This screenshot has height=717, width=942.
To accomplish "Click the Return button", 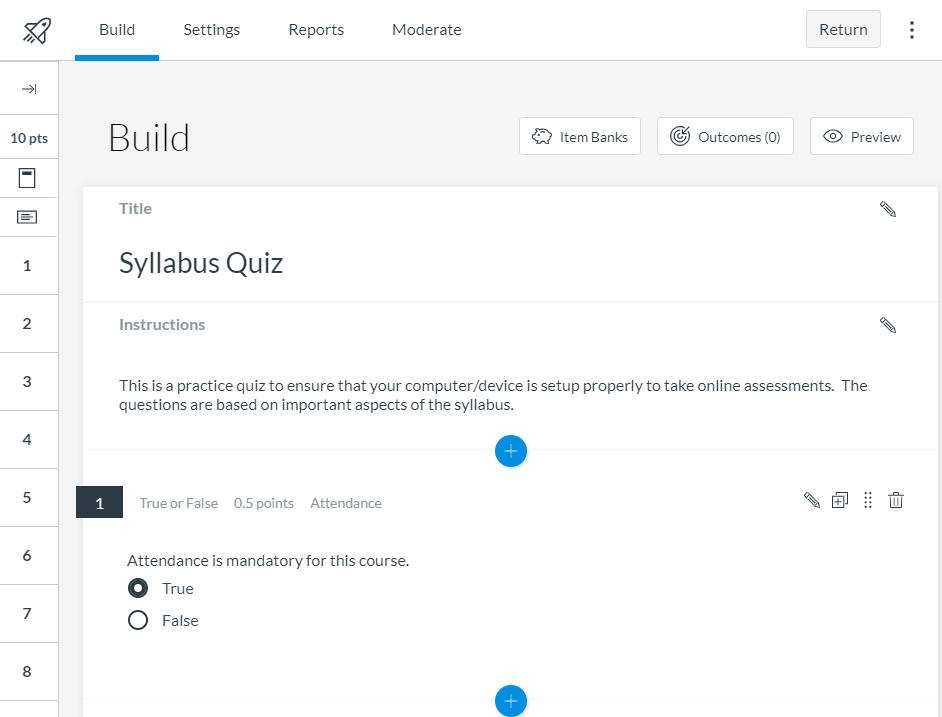I will 842,29.
